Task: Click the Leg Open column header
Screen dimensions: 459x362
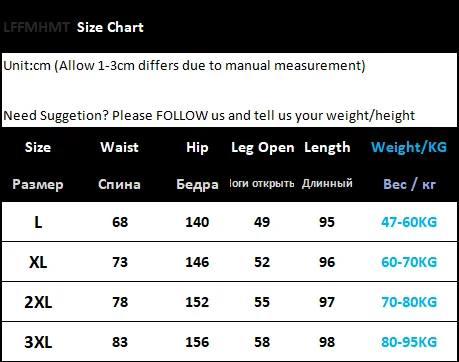Action: tap(263, 148)
